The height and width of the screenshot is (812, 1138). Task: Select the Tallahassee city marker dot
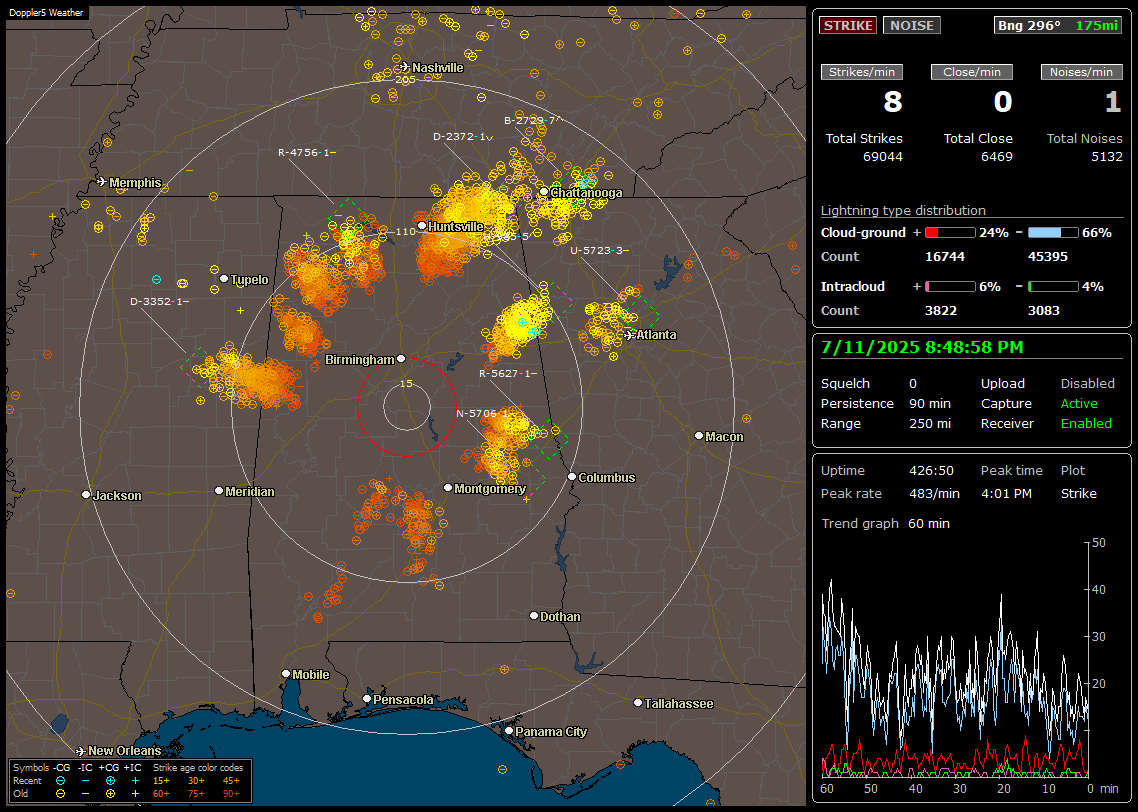[638, 702]
